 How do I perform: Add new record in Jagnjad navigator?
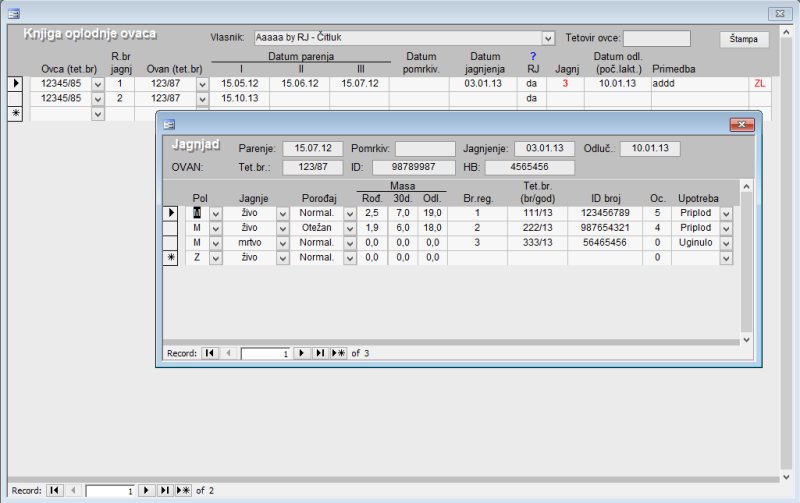point(338,353)
